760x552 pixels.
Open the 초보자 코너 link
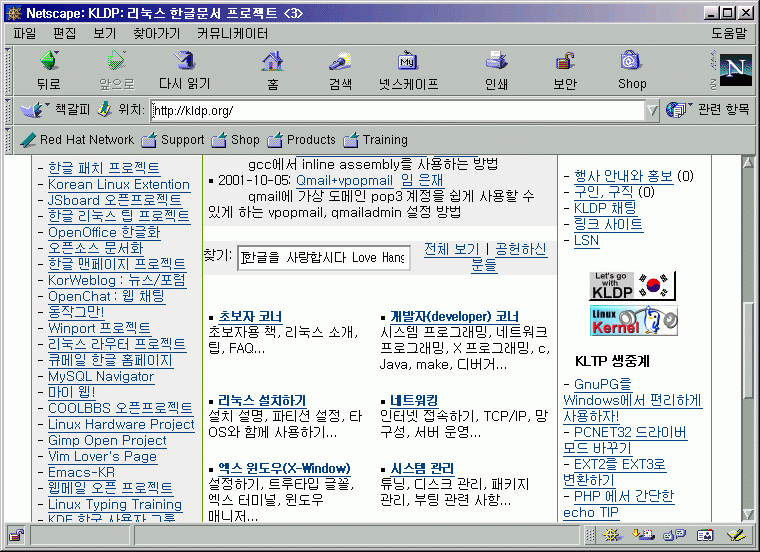(250, 316)
